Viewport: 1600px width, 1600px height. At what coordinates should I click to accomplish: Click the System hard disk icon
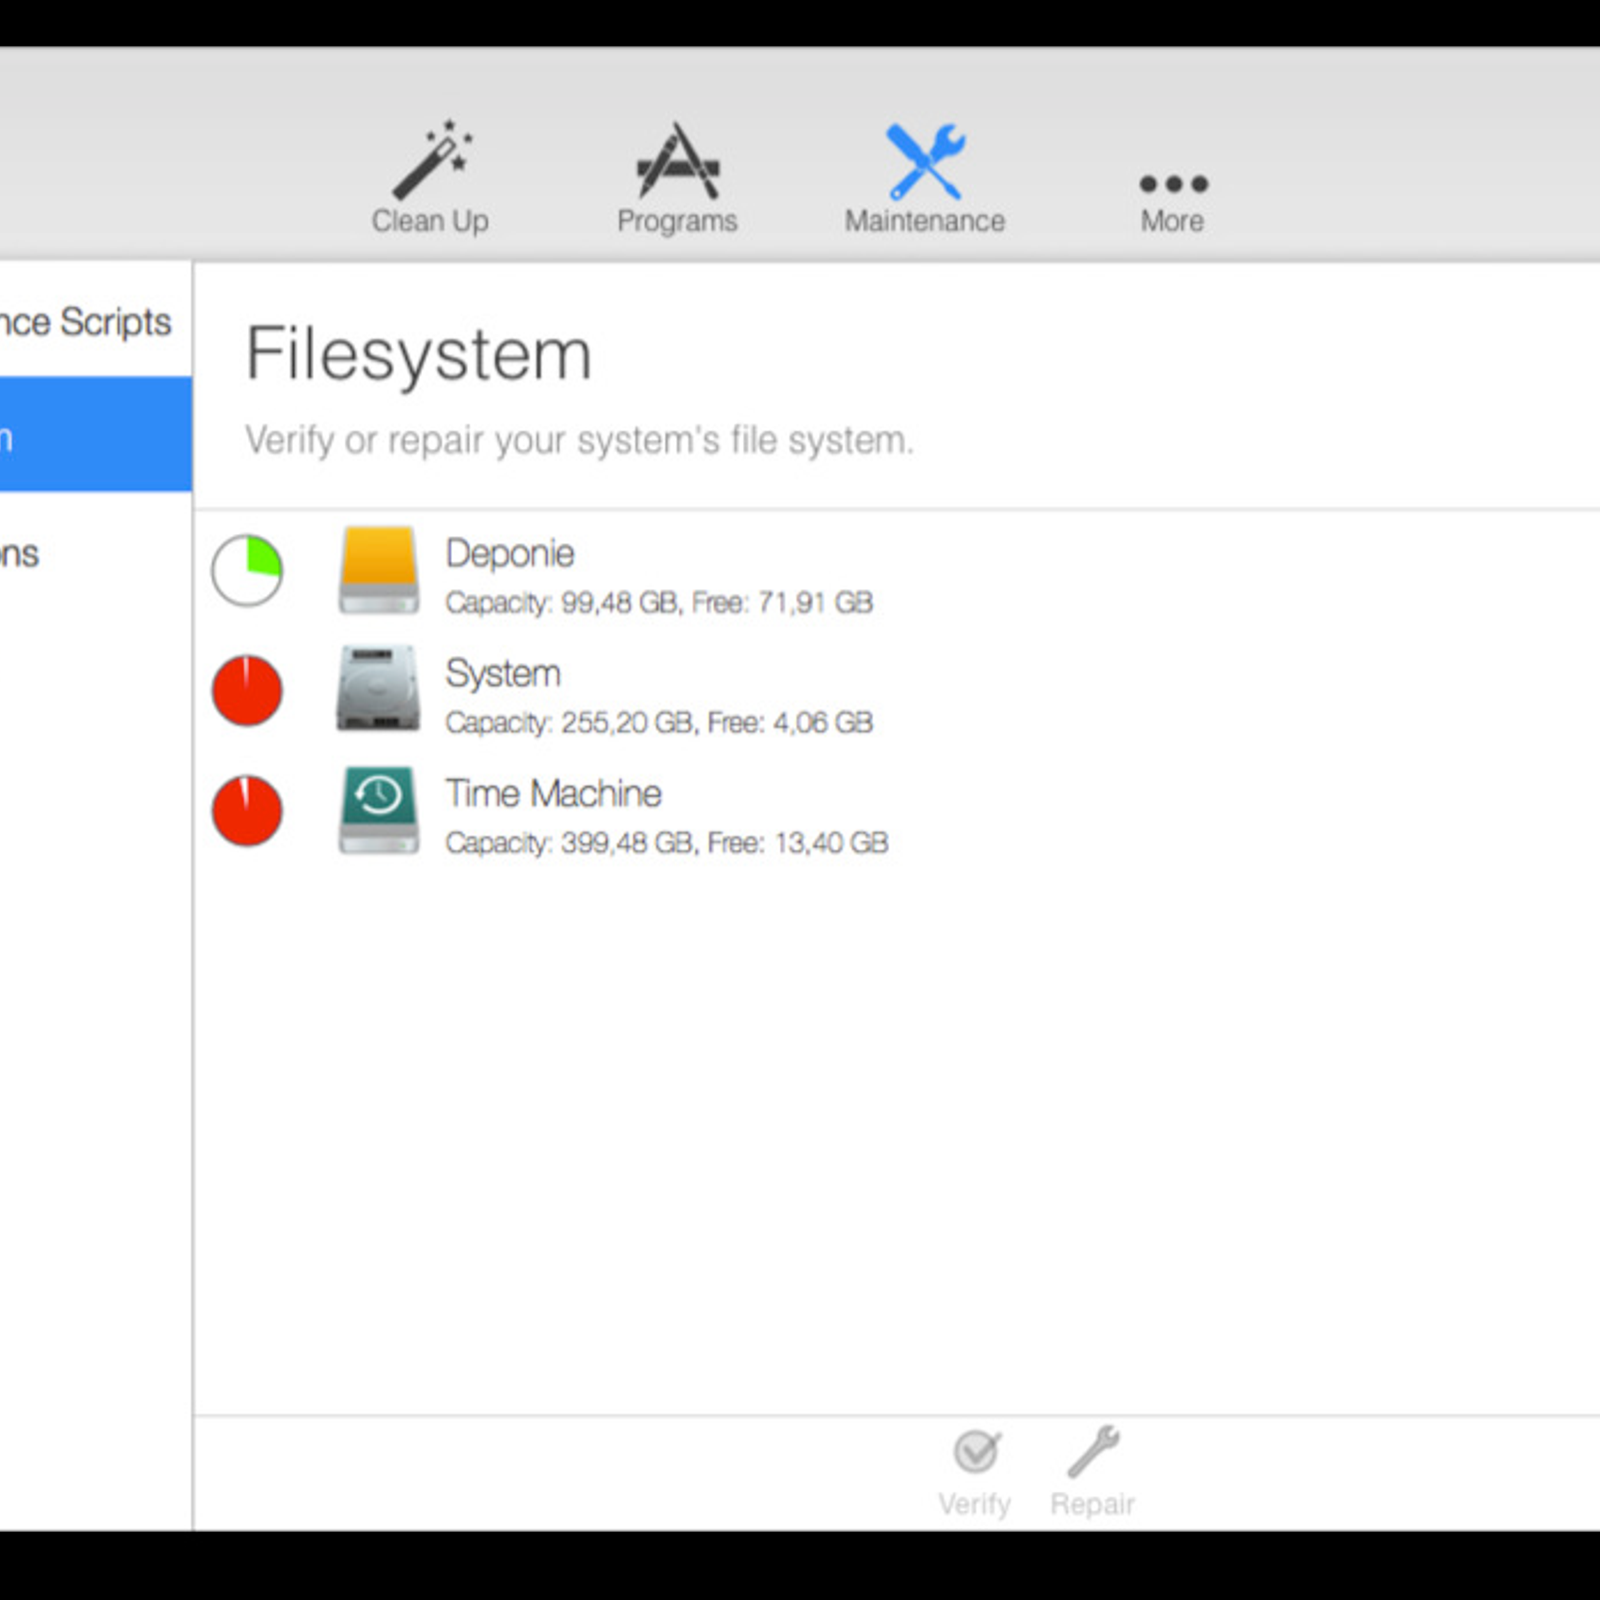[378, 689]
